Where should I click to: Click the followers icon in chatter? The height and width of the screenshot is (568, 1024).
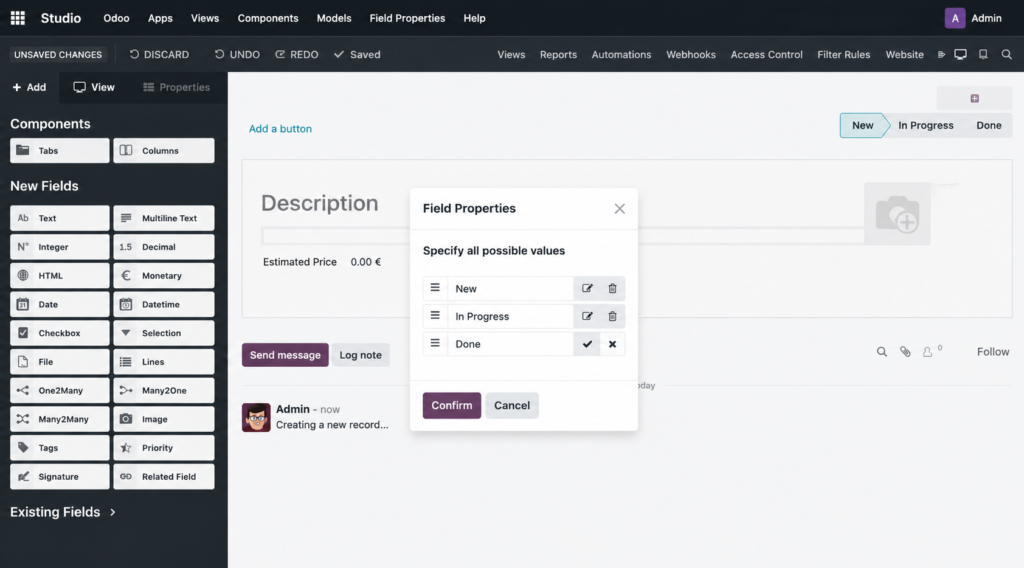click(927, 352)
